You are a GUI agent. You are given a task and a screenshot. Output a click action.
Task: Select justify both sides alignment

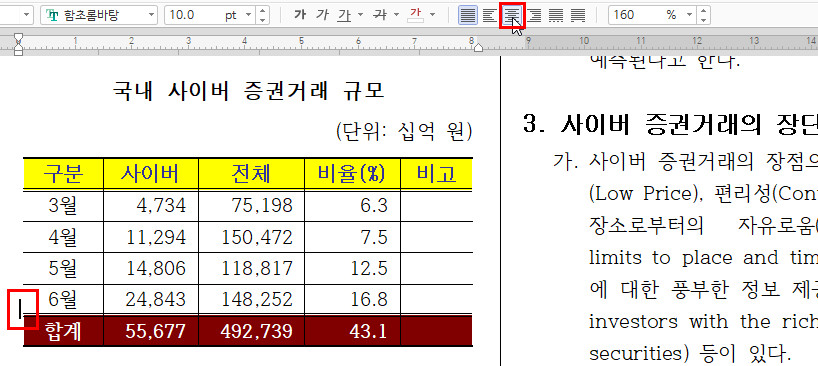[x=468, y=15]
